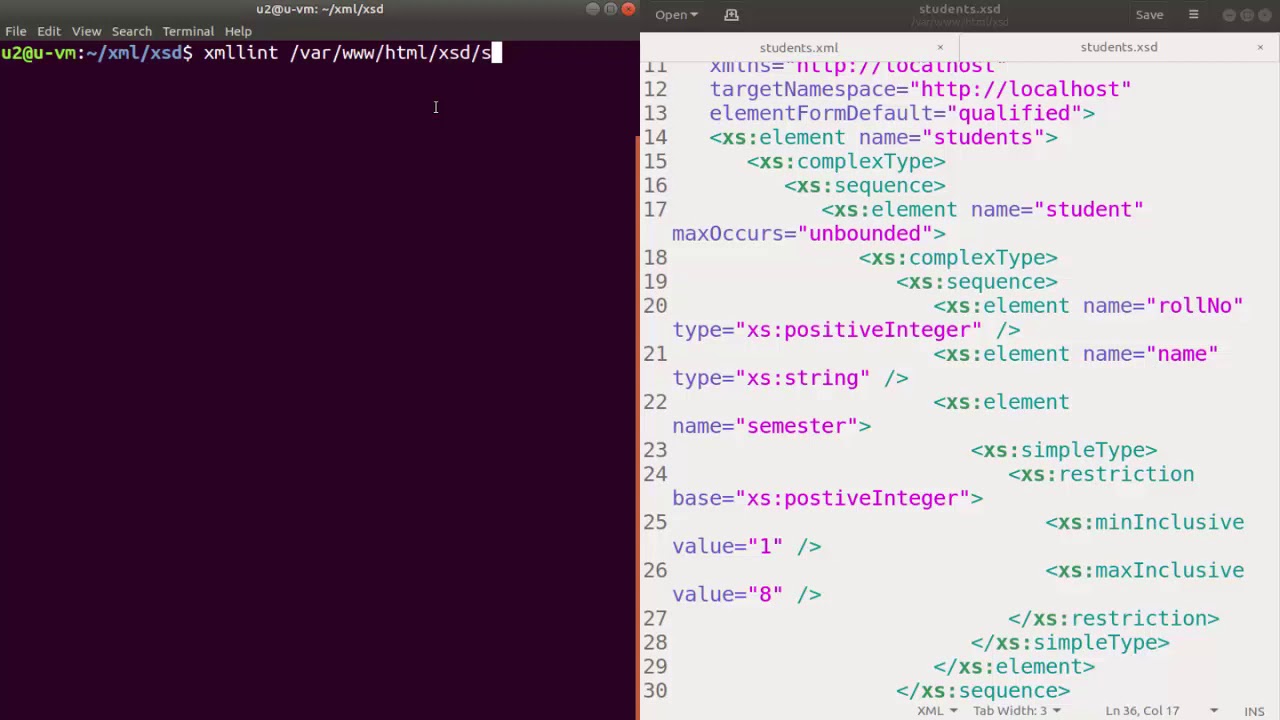Click closing xs:sequence tag on line 30

[x=983, y=690]
